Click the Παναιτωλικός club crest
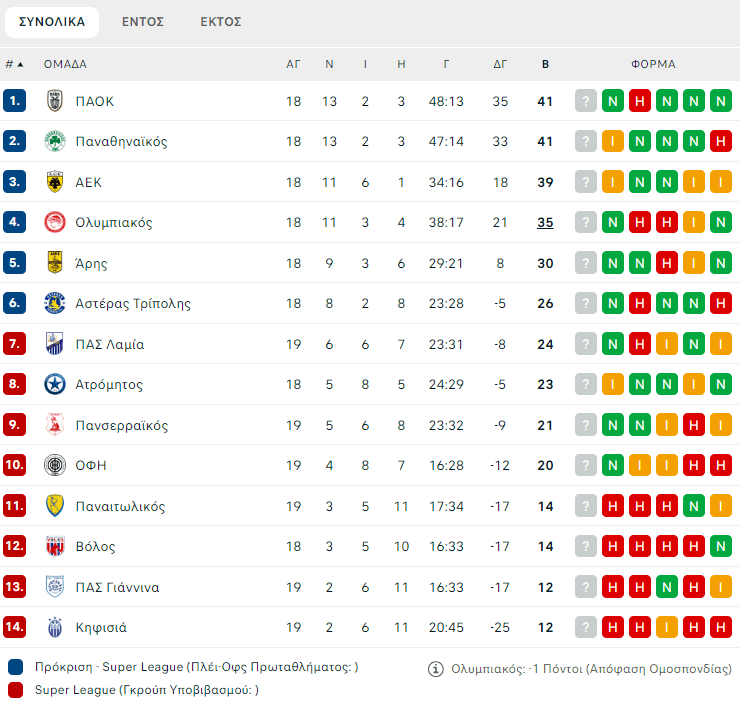The width and height of the screenshot is (740, 704). 55,506
